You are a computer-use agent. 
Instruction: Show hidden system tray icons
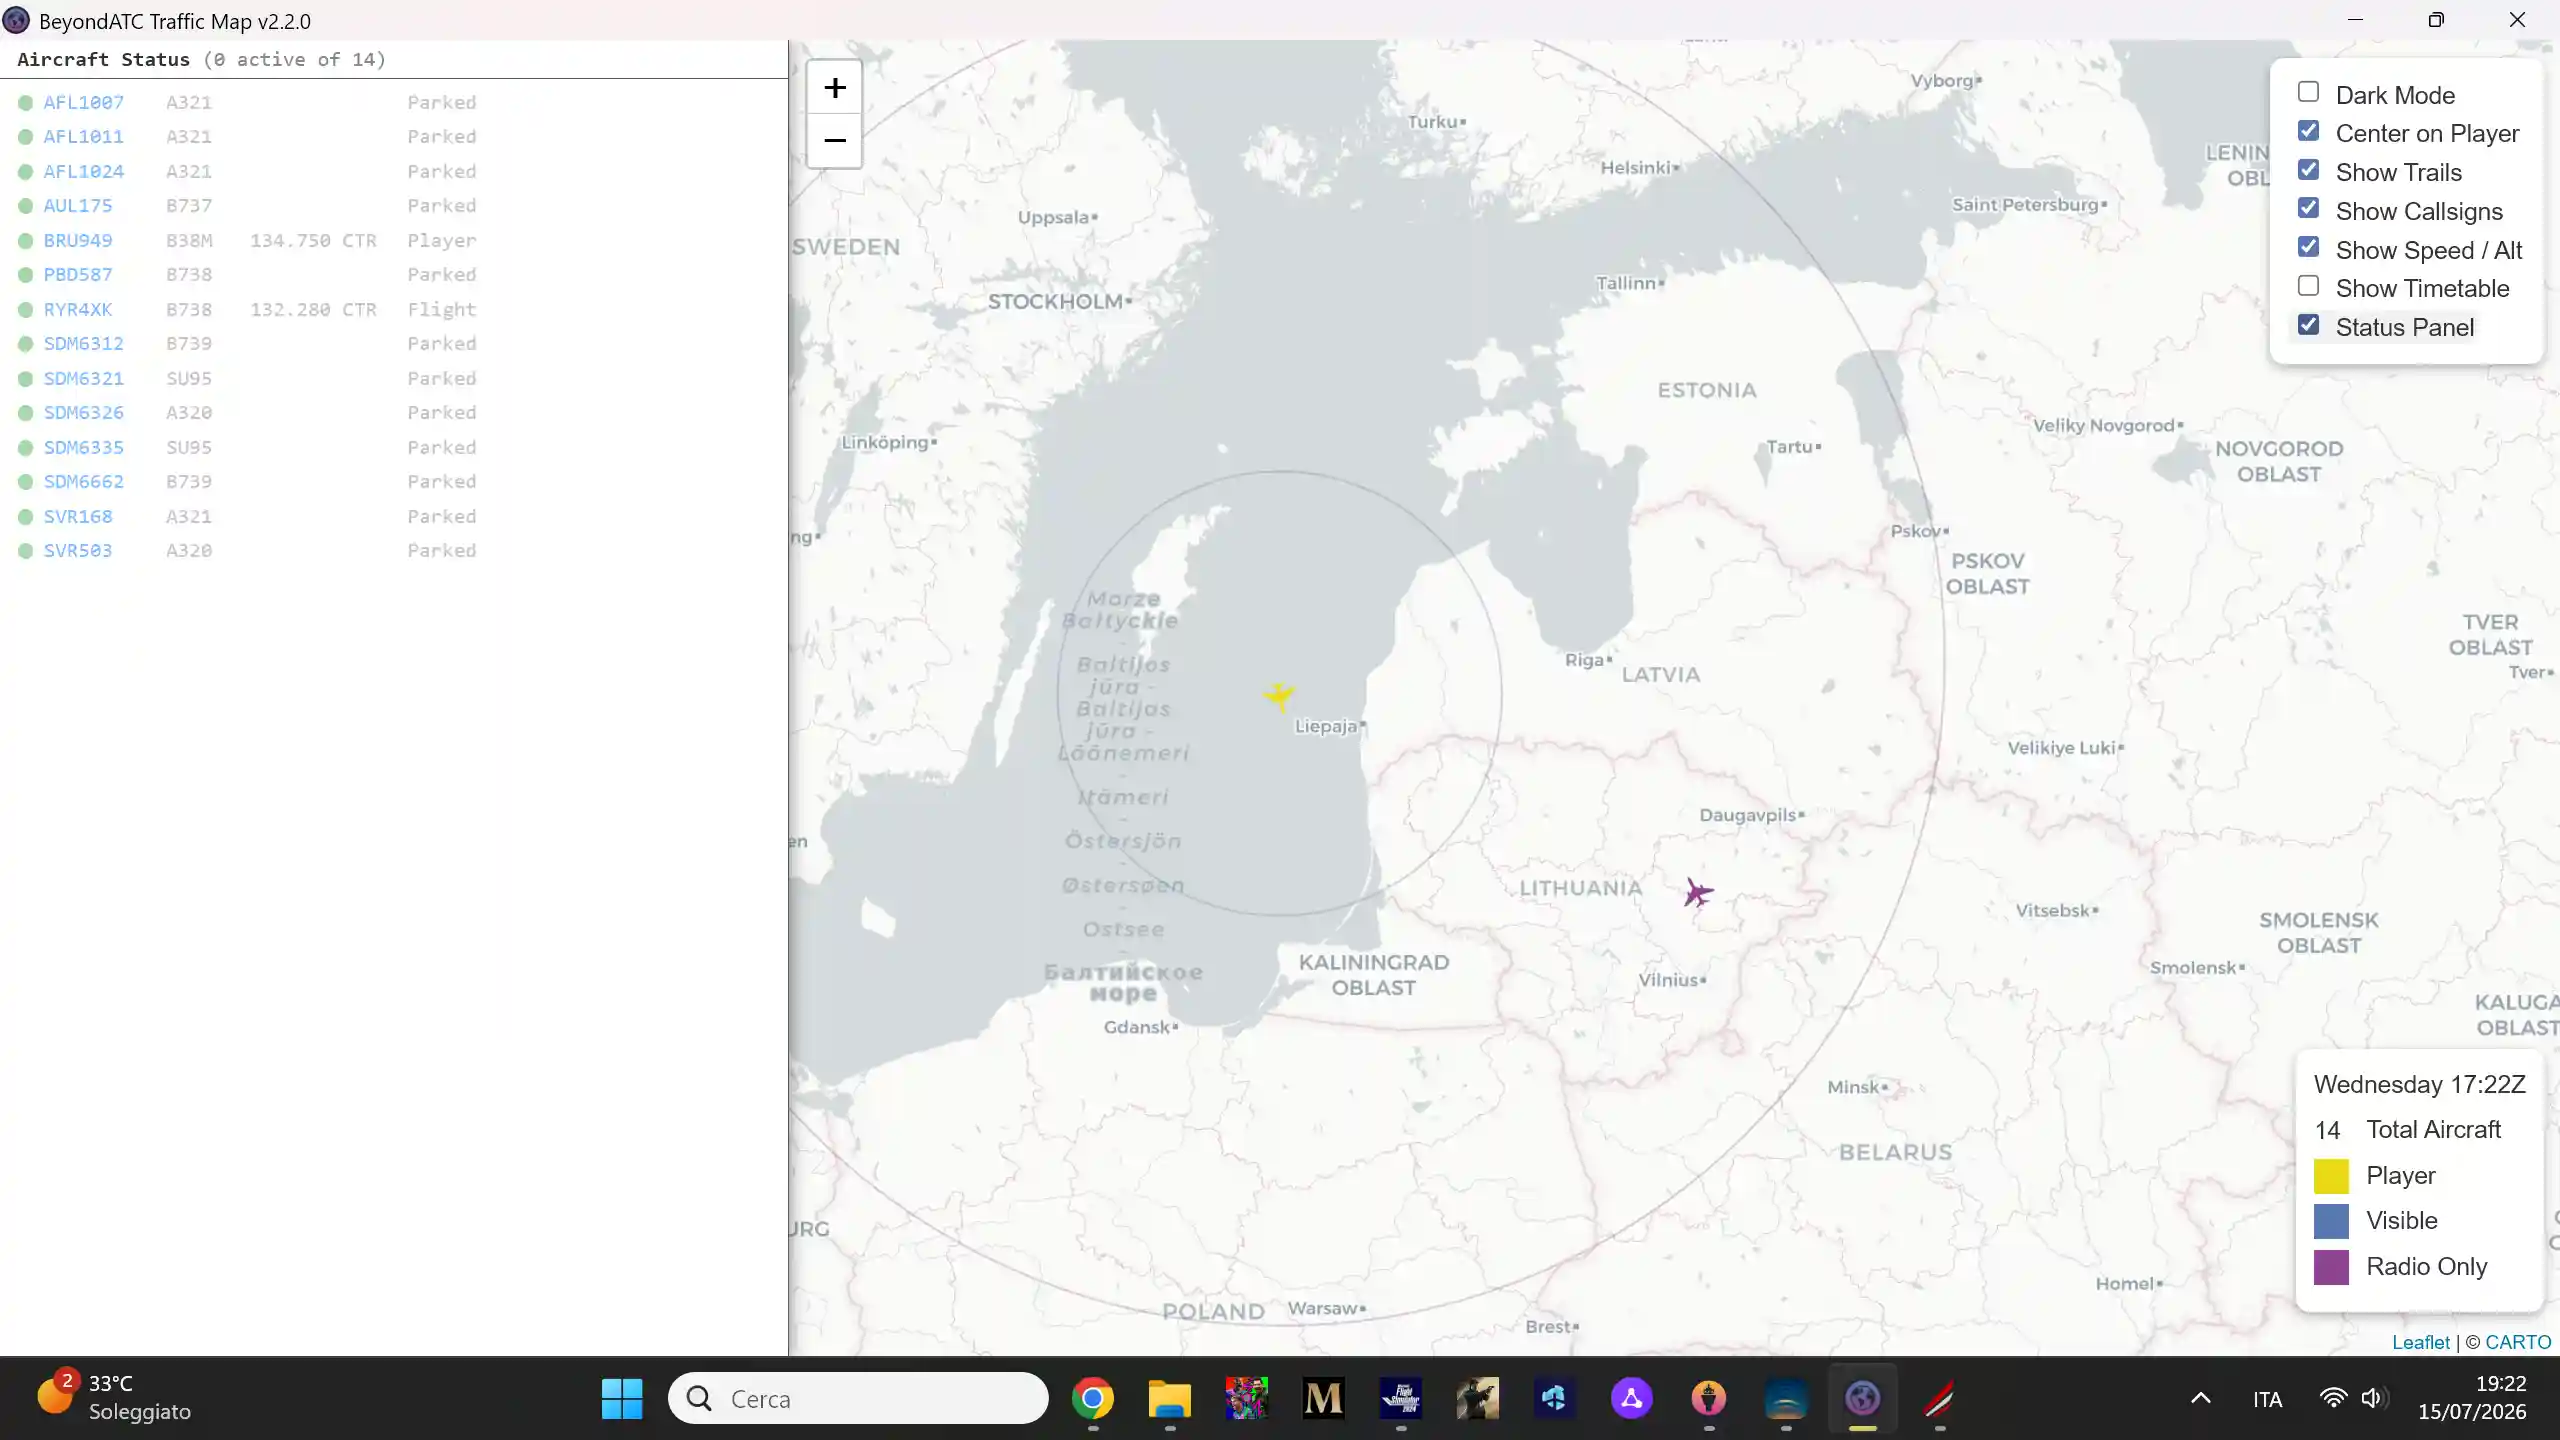click(2200, 1398)
